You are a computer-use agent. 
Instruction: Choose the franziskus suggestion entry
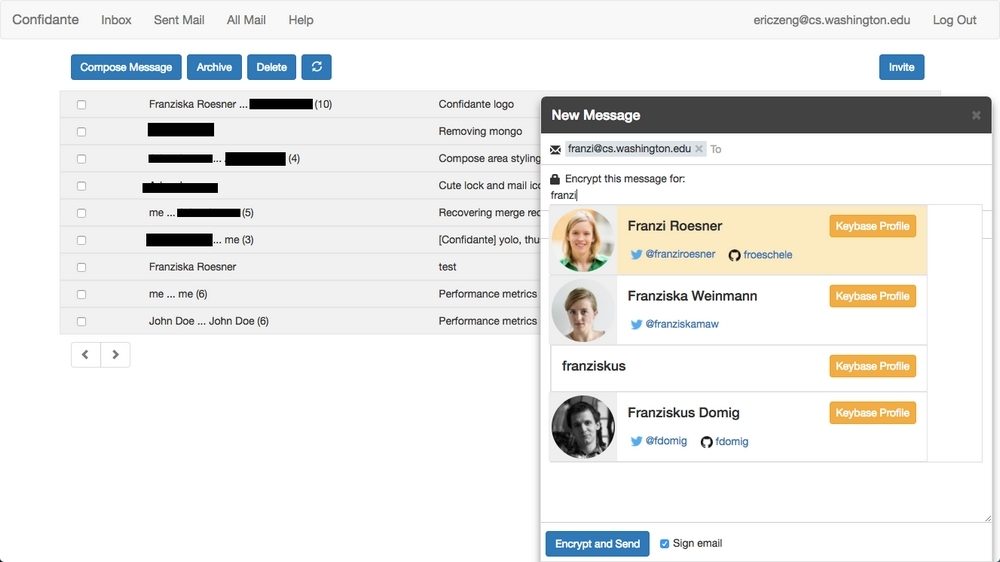pyautogui.click(x=690, y=366)
